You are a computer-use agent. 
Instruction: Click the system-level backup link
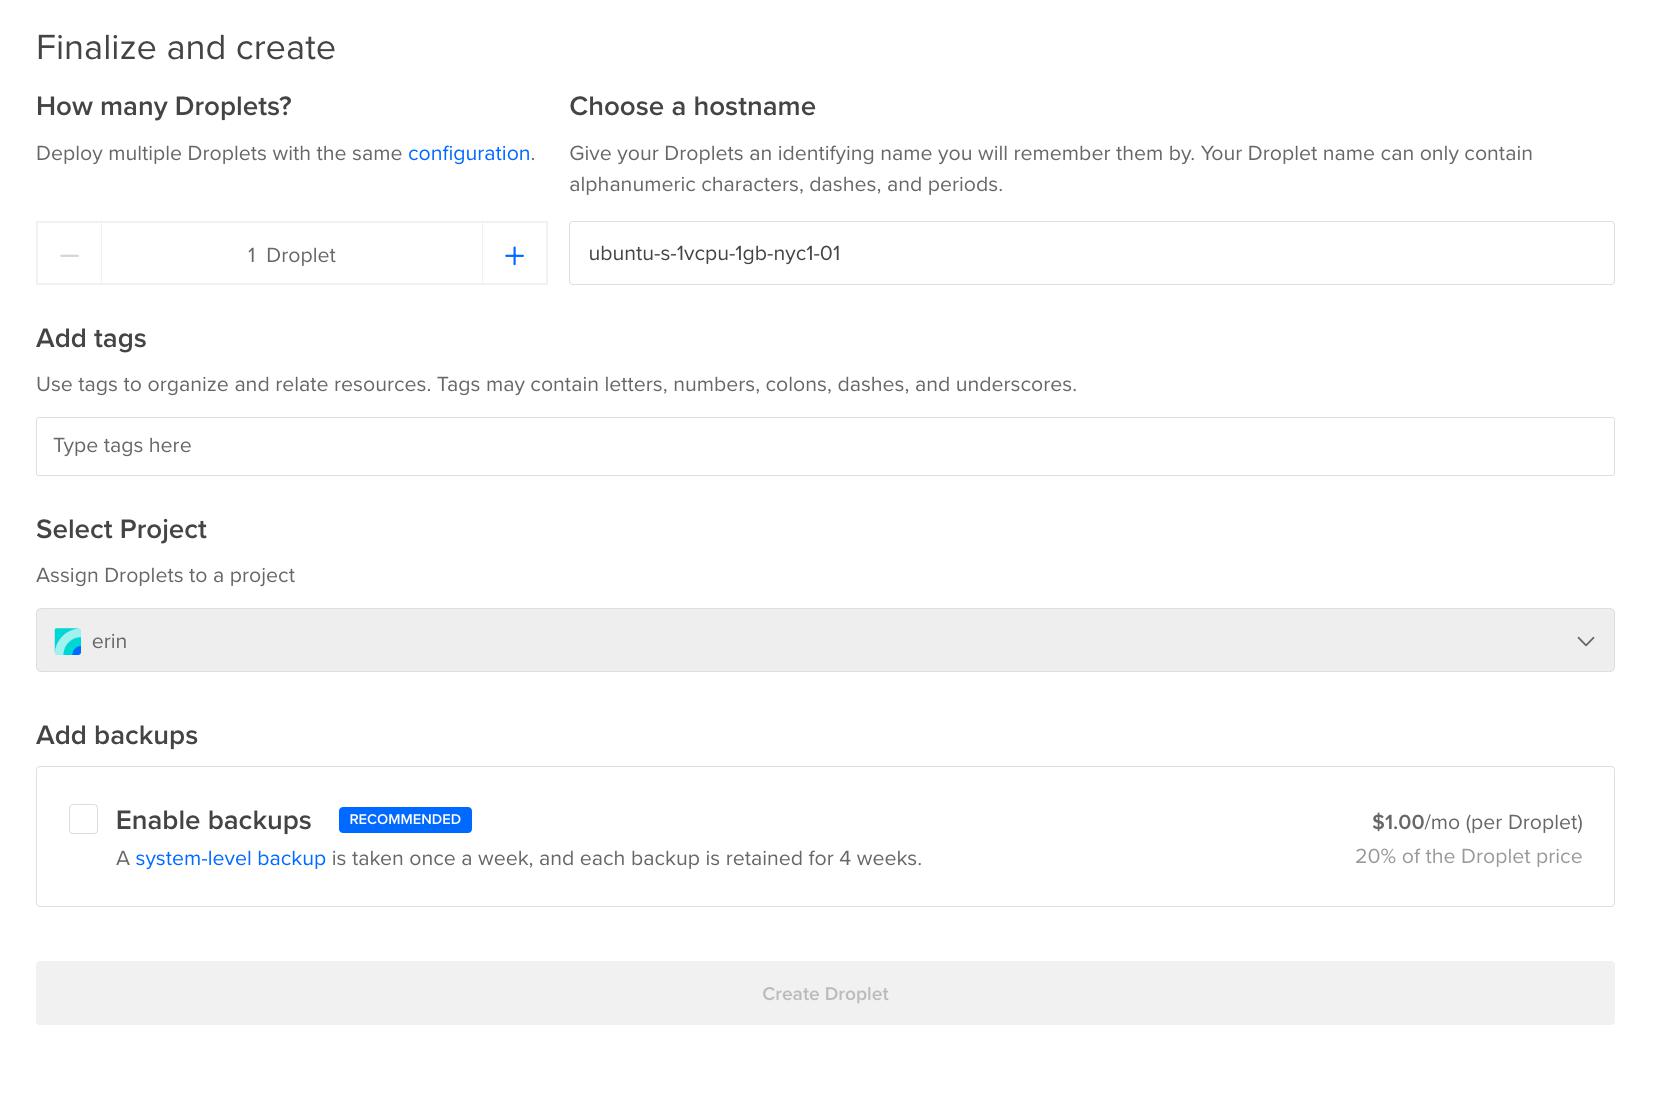pyautogui.click(x=230, y=858)
